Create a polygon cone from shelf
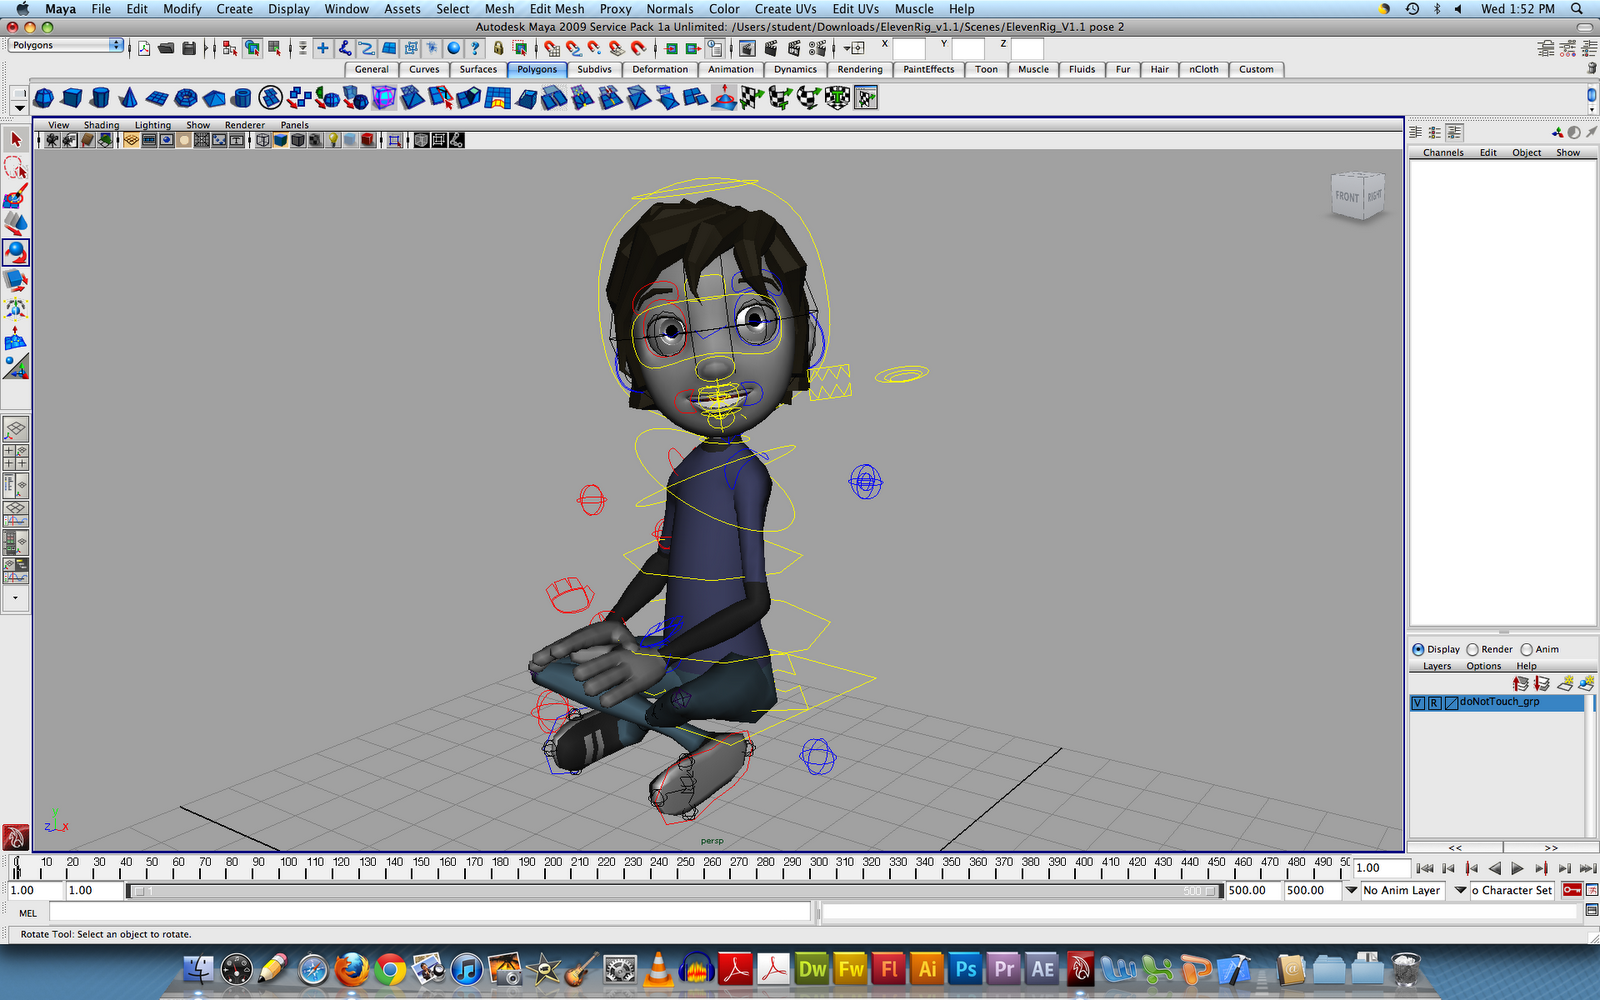Viewport: 1600px width, 1000px height. (x=128, y=98)
